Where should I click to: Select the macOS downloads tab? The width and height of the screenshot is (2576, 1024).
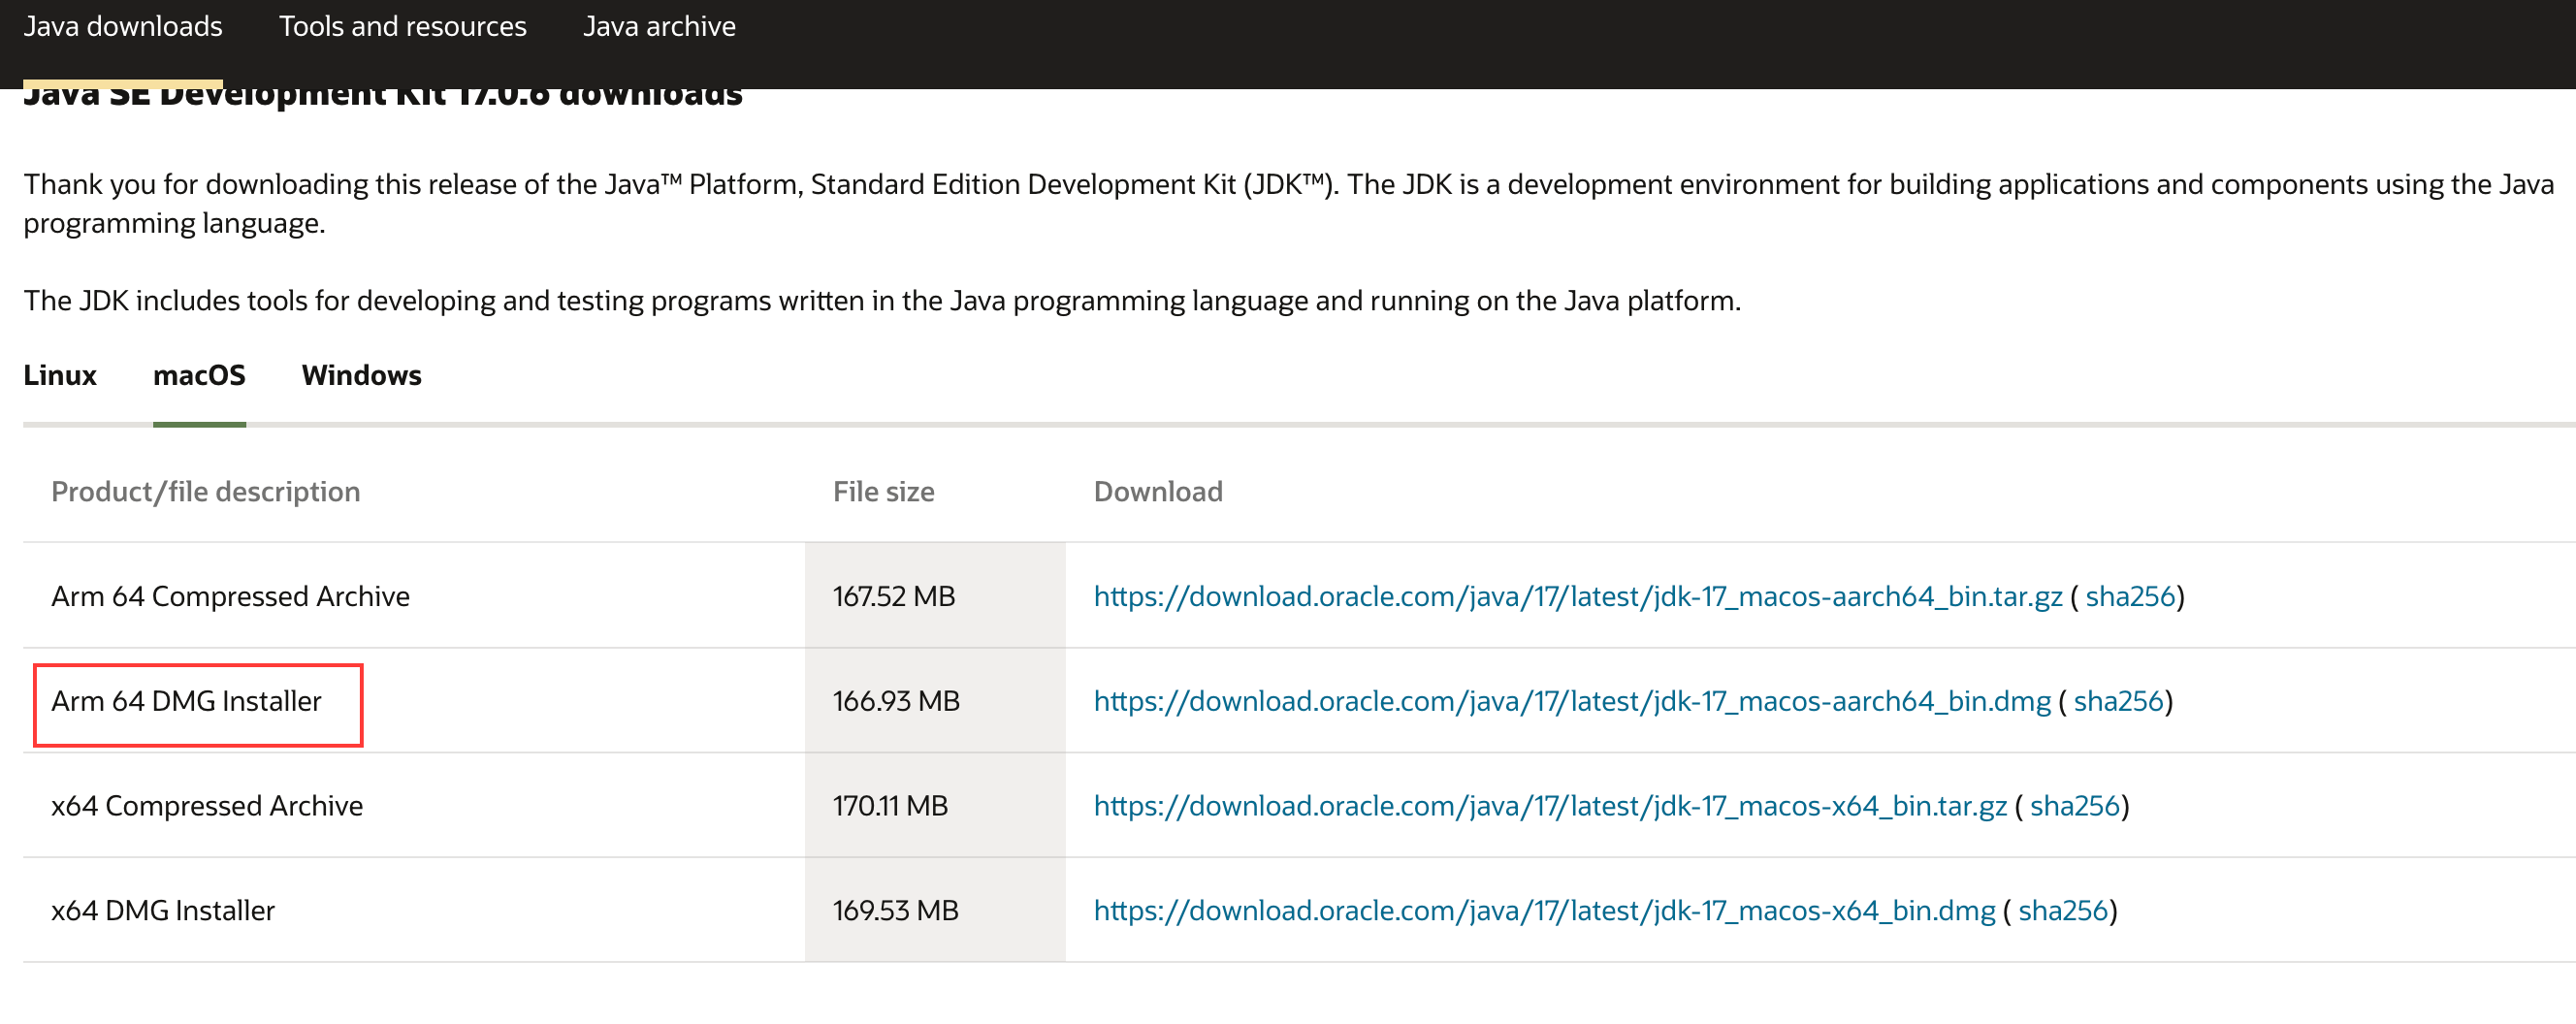pos(199,375)
